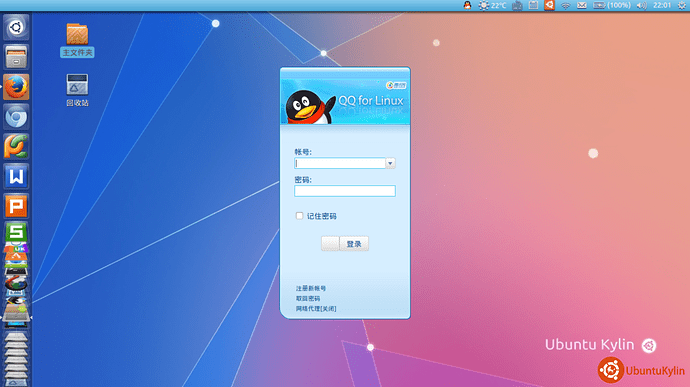Open the 取回密码 recover password link
This screenshot has height=387, width=690.
pyautogui.click(x=308, y=299)
